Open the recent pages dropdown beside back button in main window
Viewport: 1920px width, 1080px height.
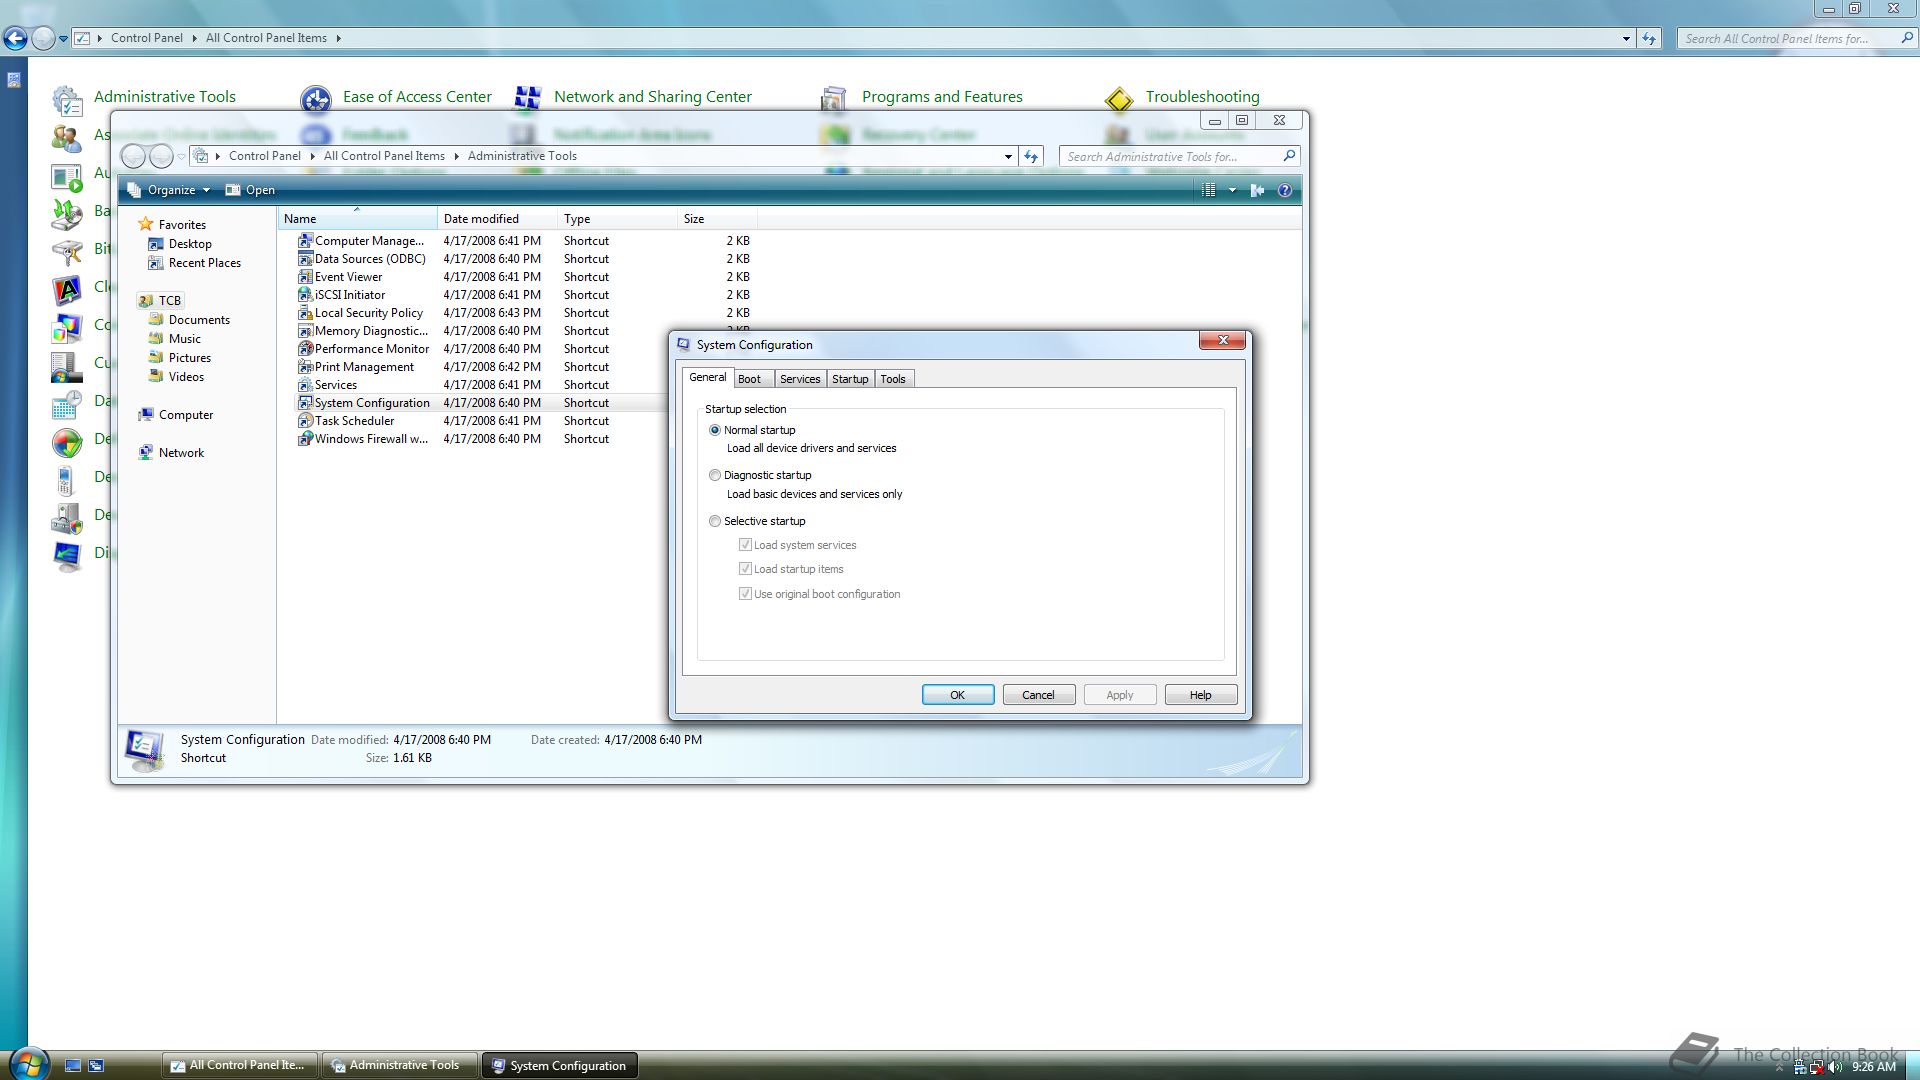click(63, 39)
